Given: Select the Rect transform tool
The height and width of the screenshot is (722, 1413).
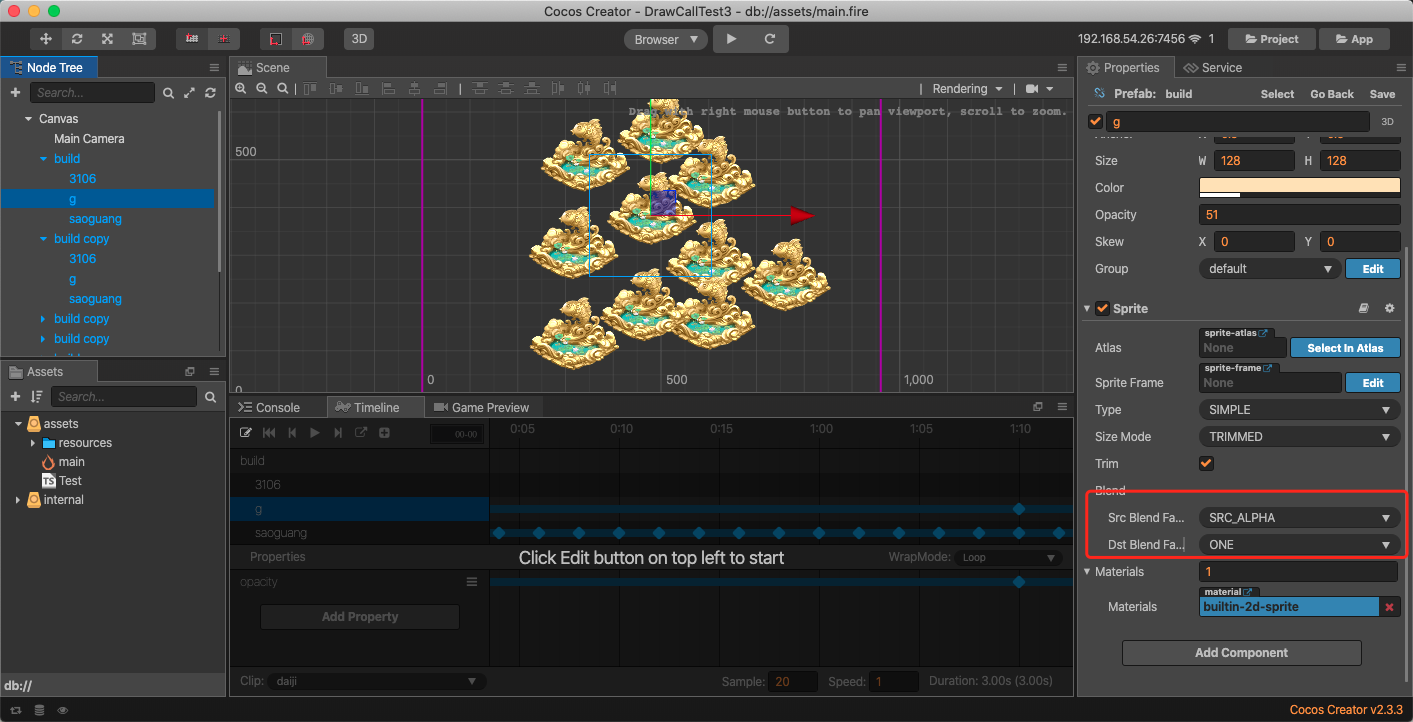Looking at the screenshot, I should click(138, 39).
